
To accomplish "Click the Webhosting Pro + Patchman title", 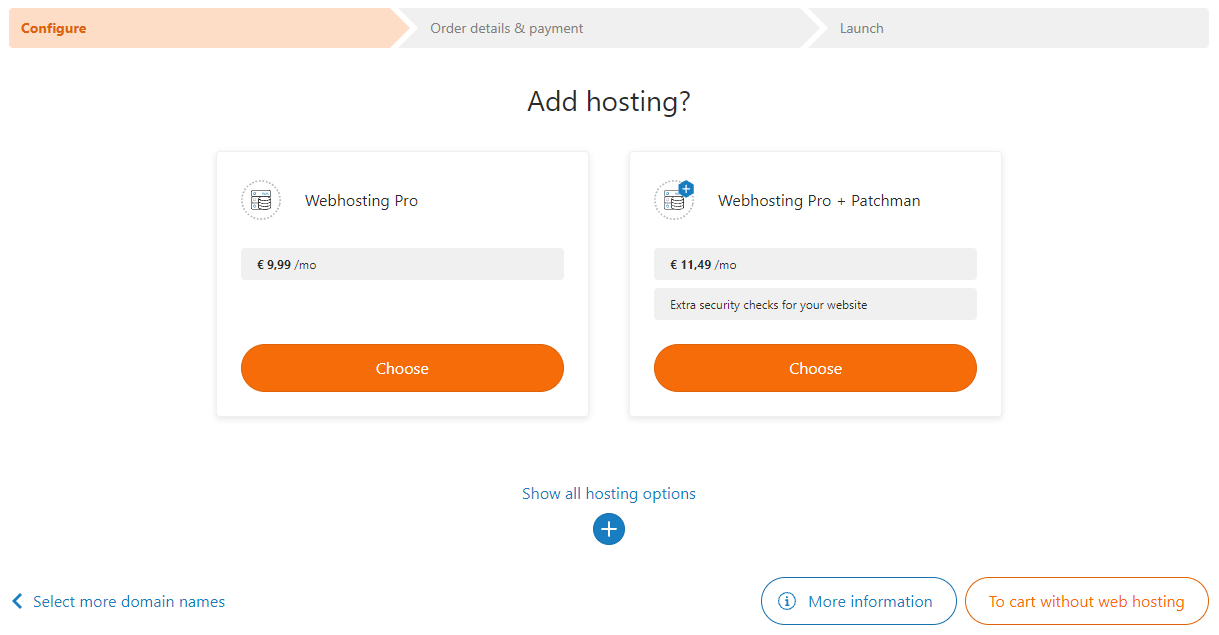I will pyautogui.click(x=819, y=200).
